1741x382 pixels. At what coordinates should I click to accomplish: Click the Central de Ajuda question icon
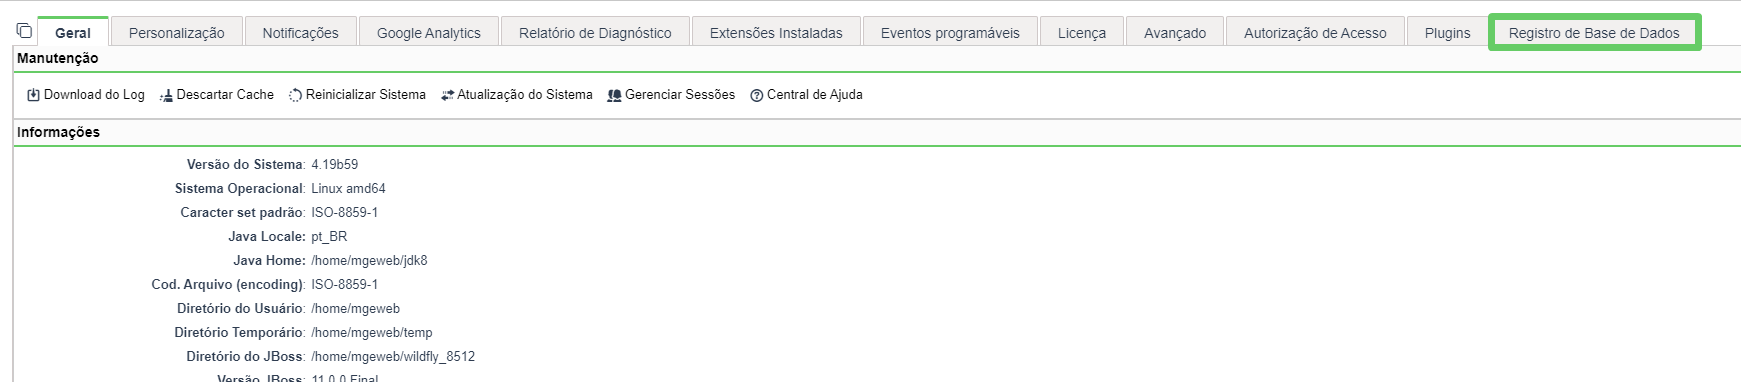[757, 95]
